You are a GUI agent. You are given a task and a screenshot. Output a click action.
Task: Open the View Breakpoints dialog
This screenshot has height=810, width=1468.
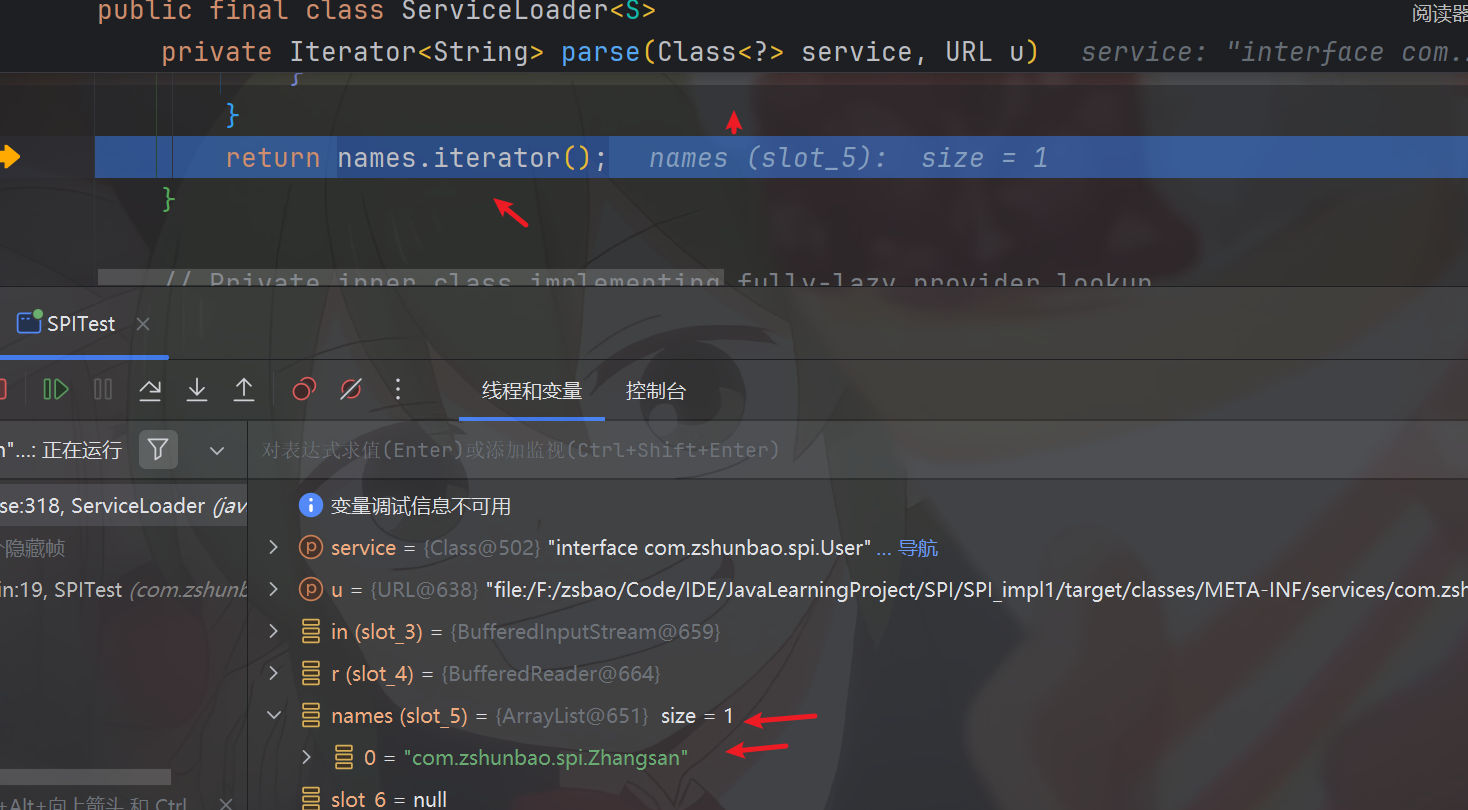coord(304,390)
